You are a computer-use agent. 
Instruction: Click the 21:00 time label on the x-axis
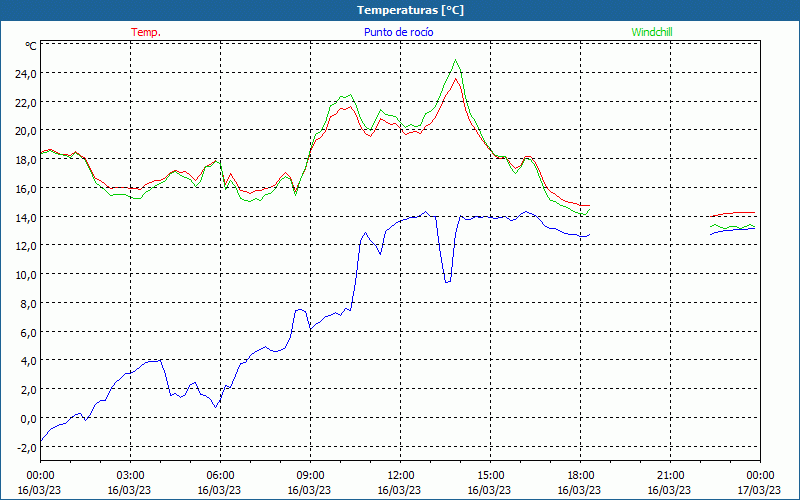pyautogui.click(x=670, y=476)
